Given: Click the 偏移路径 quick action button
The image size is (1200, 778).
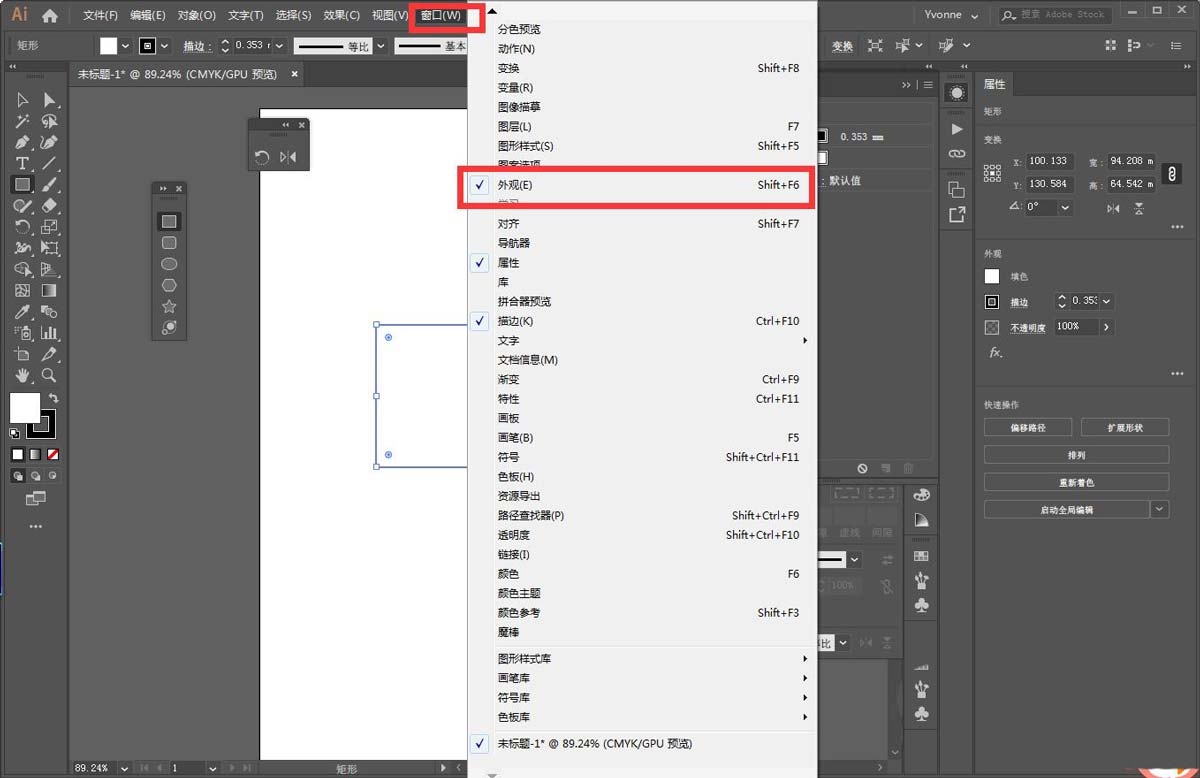Looking at the screenshot, I should tap(1027, 427).
